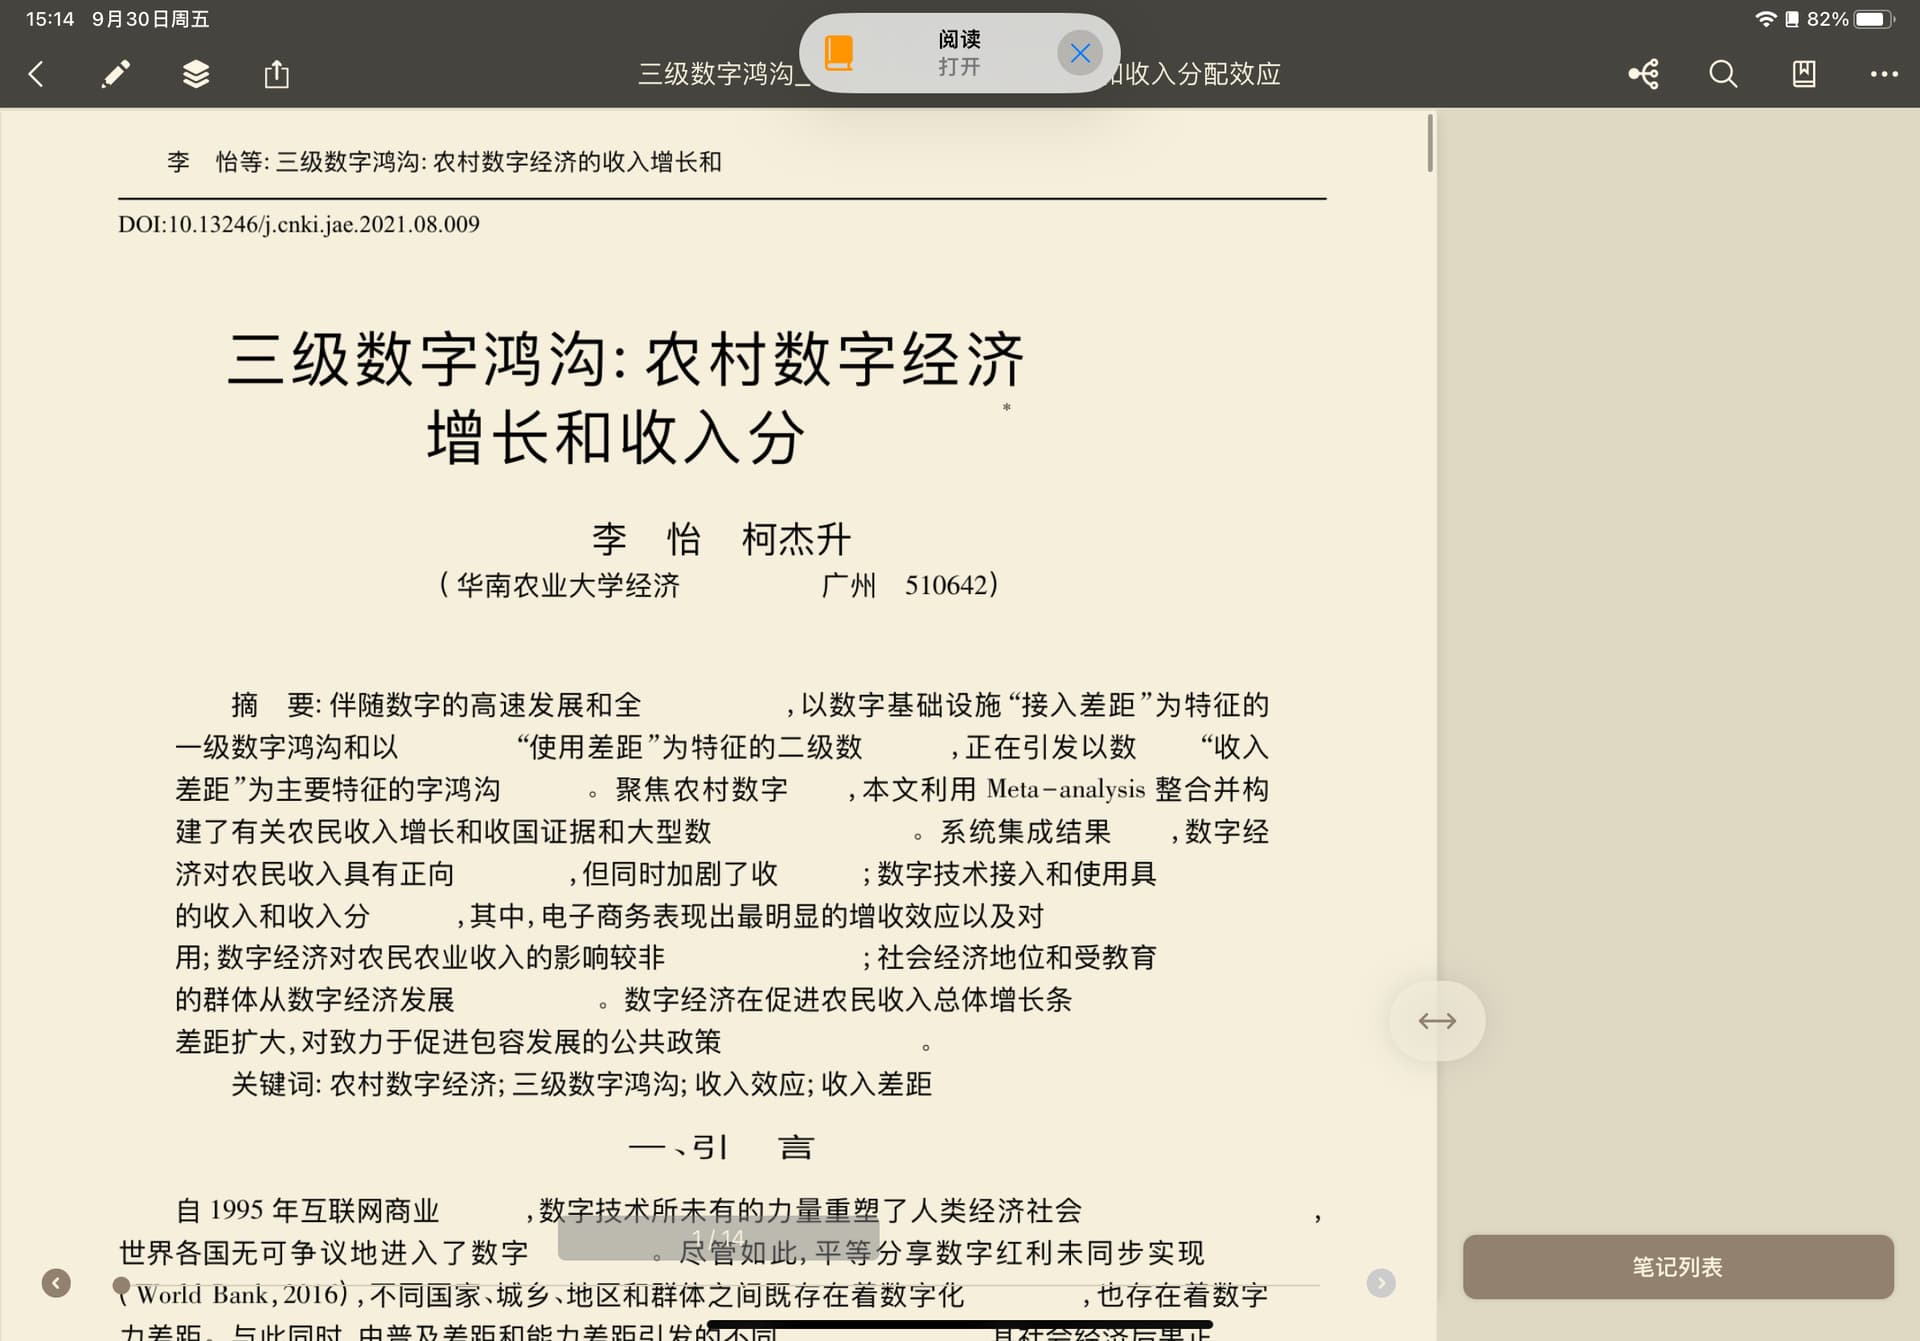Tap the title footnote asterisk
The width and height of the screenshot is (1920, 1341).
click(1007, 408)
